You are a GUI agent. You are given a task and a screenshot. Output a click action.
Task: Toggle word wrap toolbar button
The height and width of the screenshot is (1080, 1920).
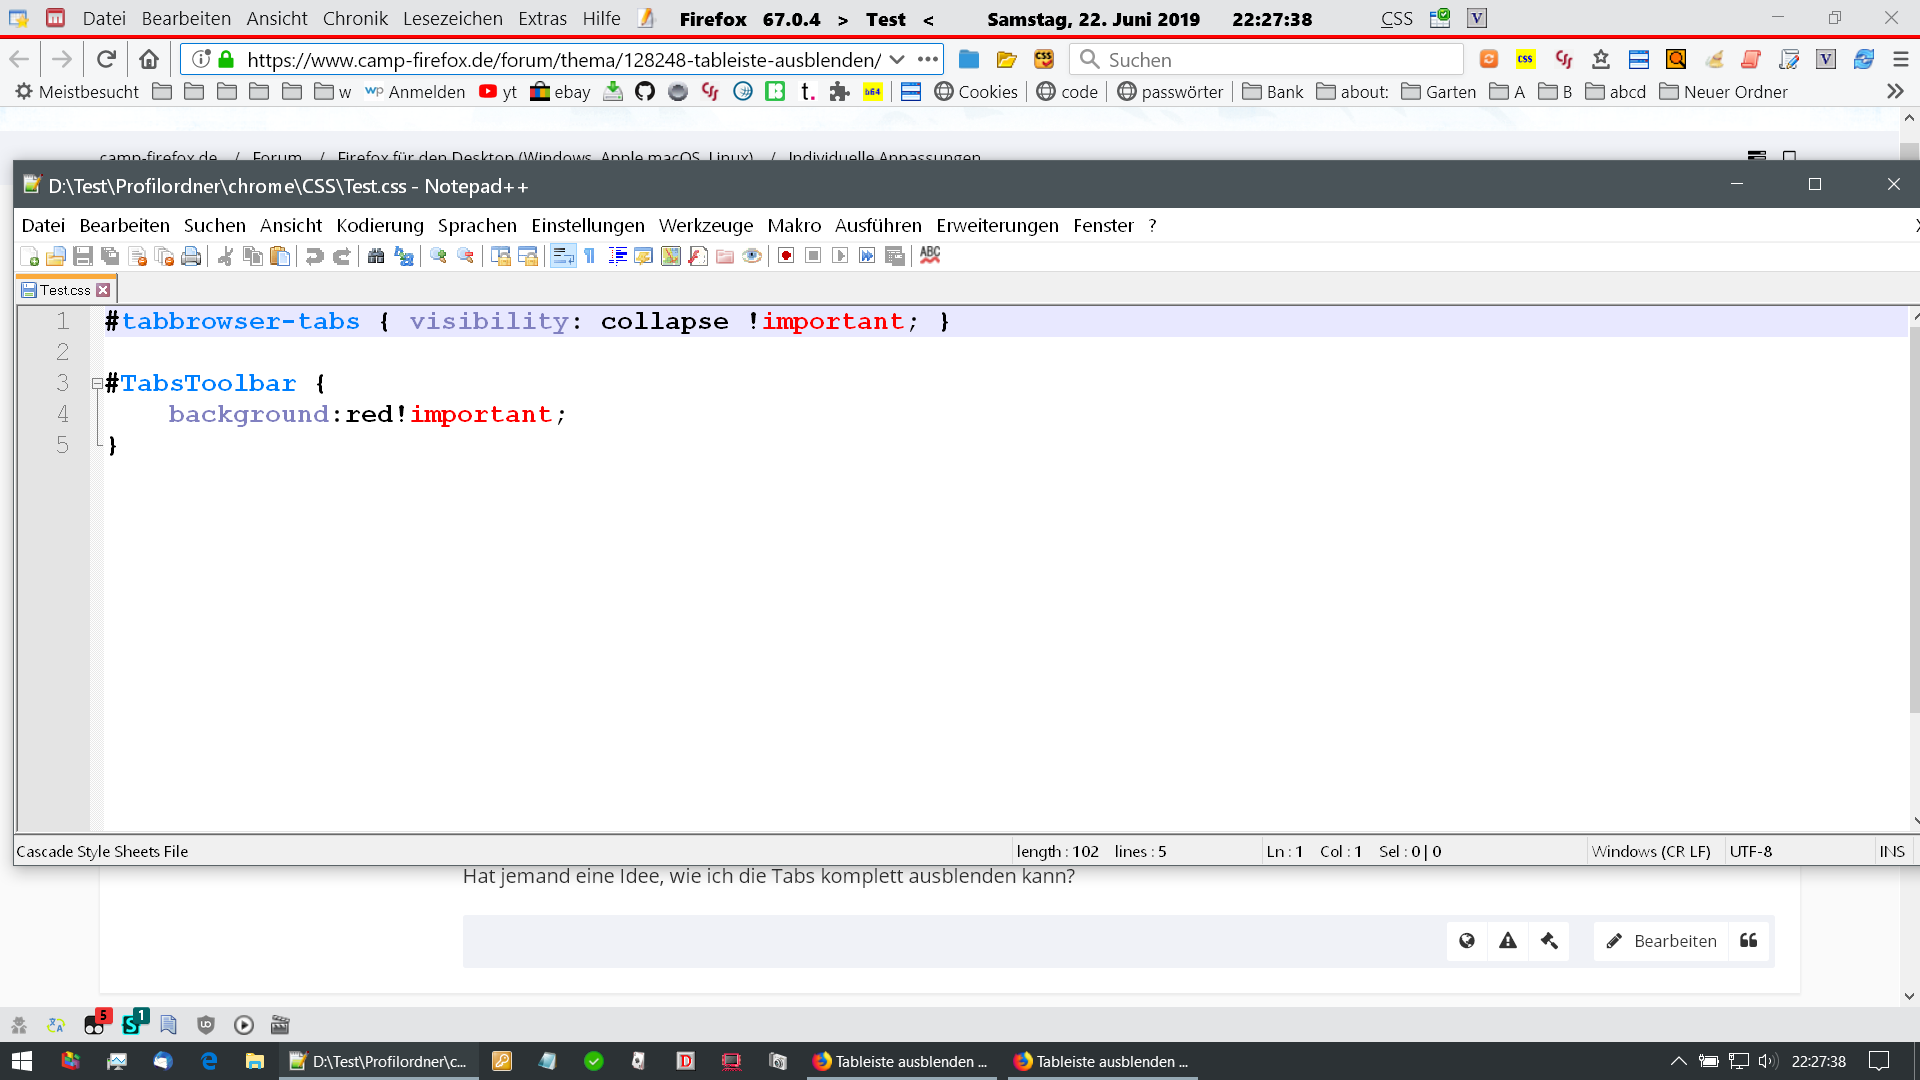[563, 256]
